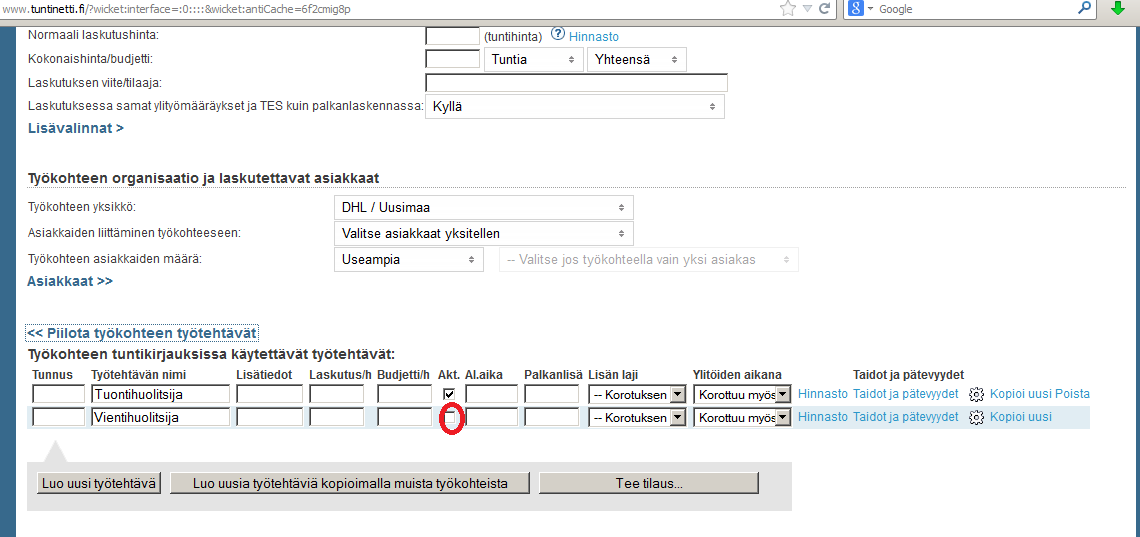Open downloads with the green arrow icon
Image resolution: width=1140 pixels, height=537 pixels.
1119,9
